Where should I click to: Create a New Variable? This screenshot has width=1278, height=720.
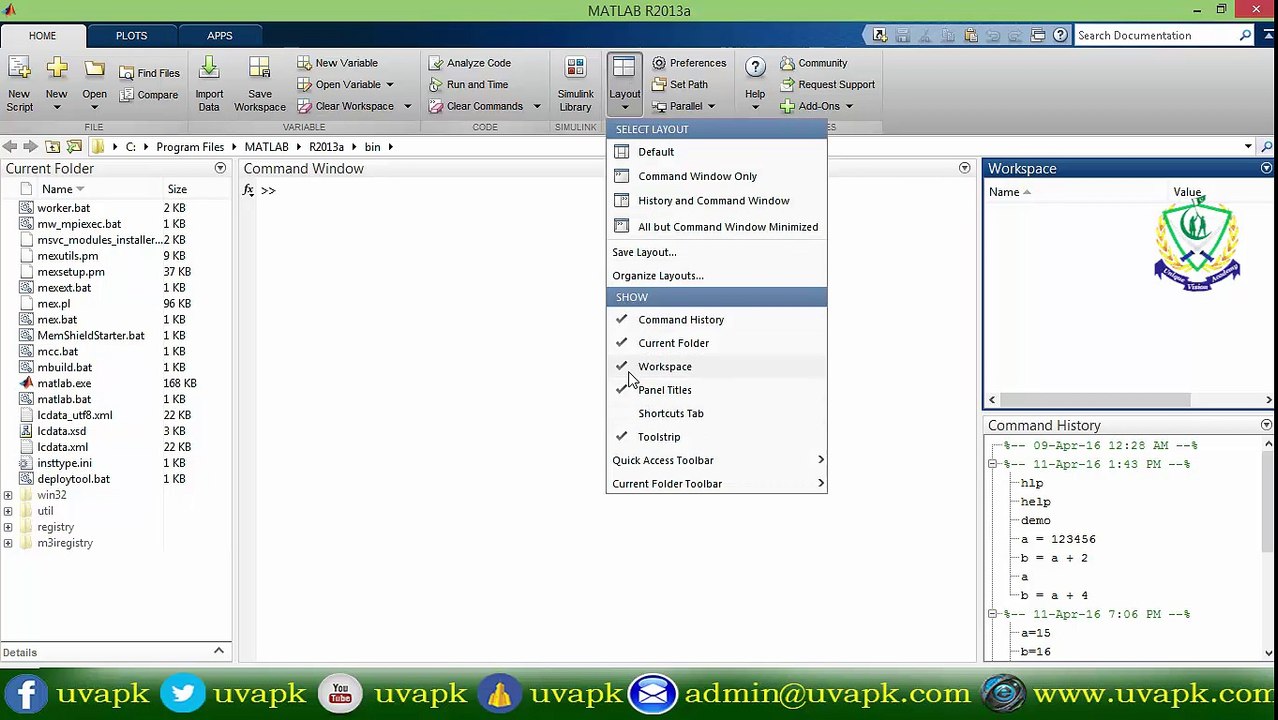point(337,63)
